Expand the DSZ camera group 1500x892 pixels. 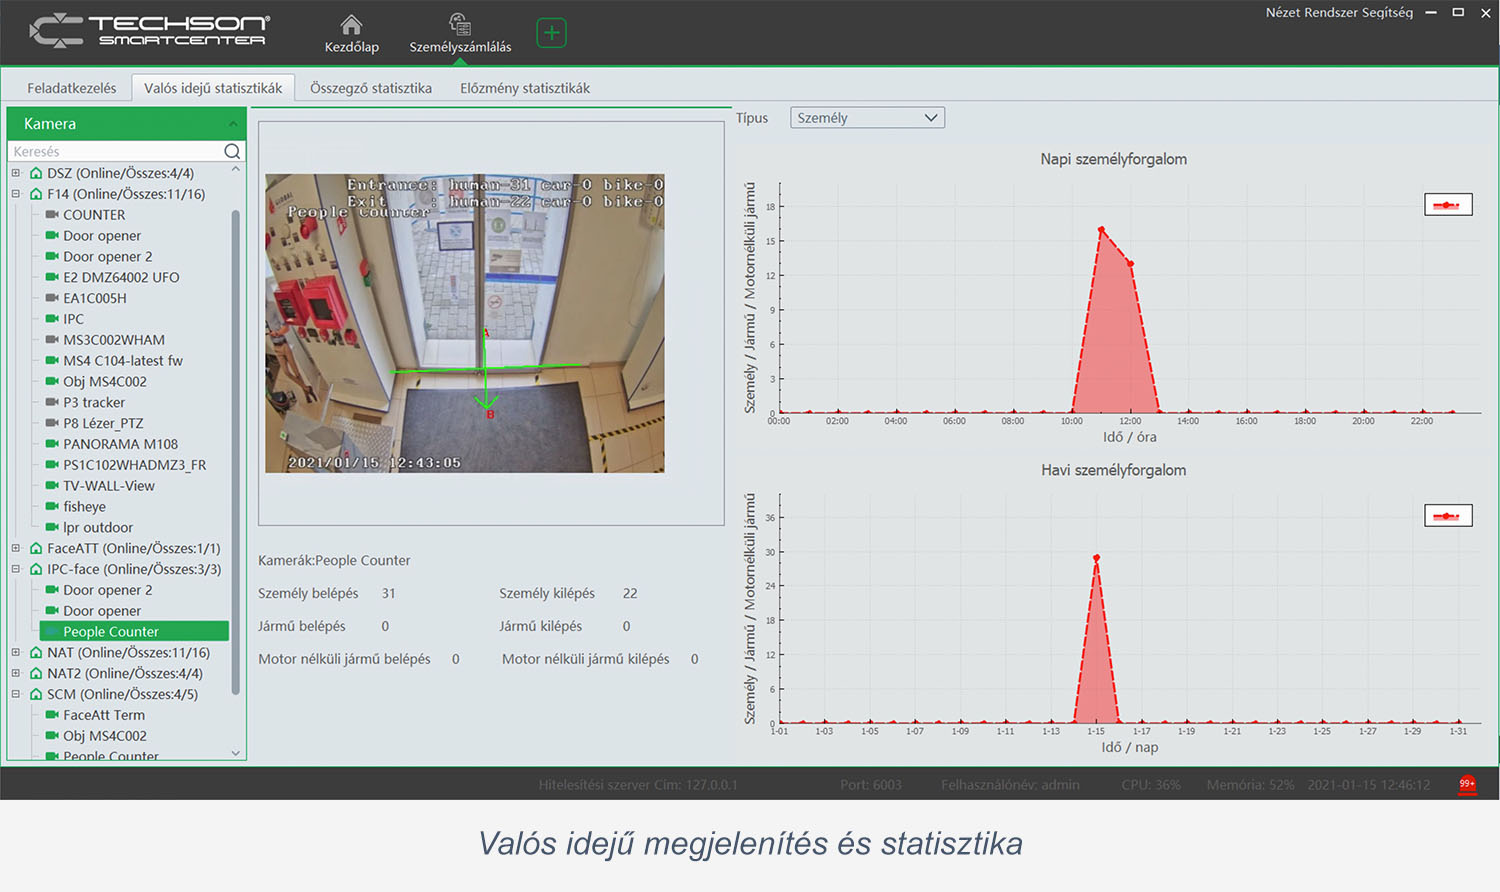pos(16,173)
